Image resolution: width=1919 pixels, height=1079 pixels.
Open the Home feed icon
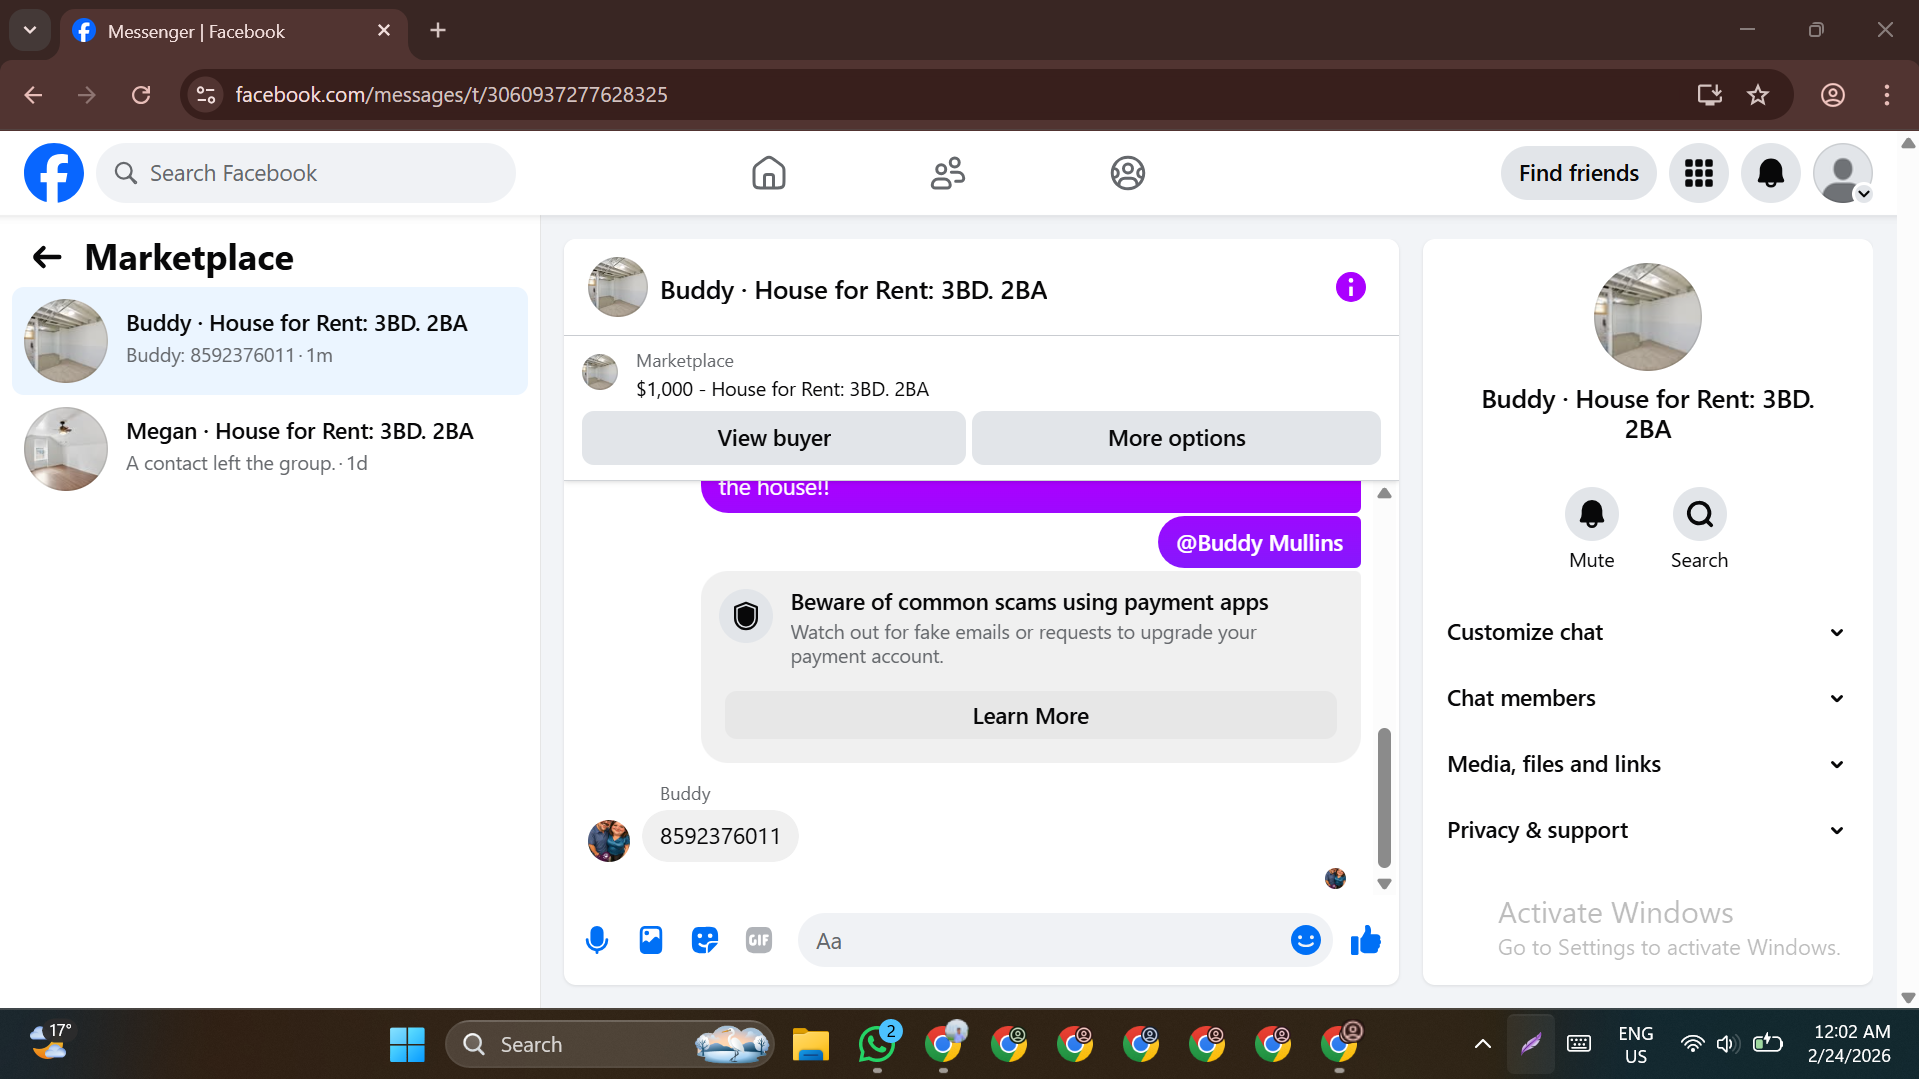(768, 173)
